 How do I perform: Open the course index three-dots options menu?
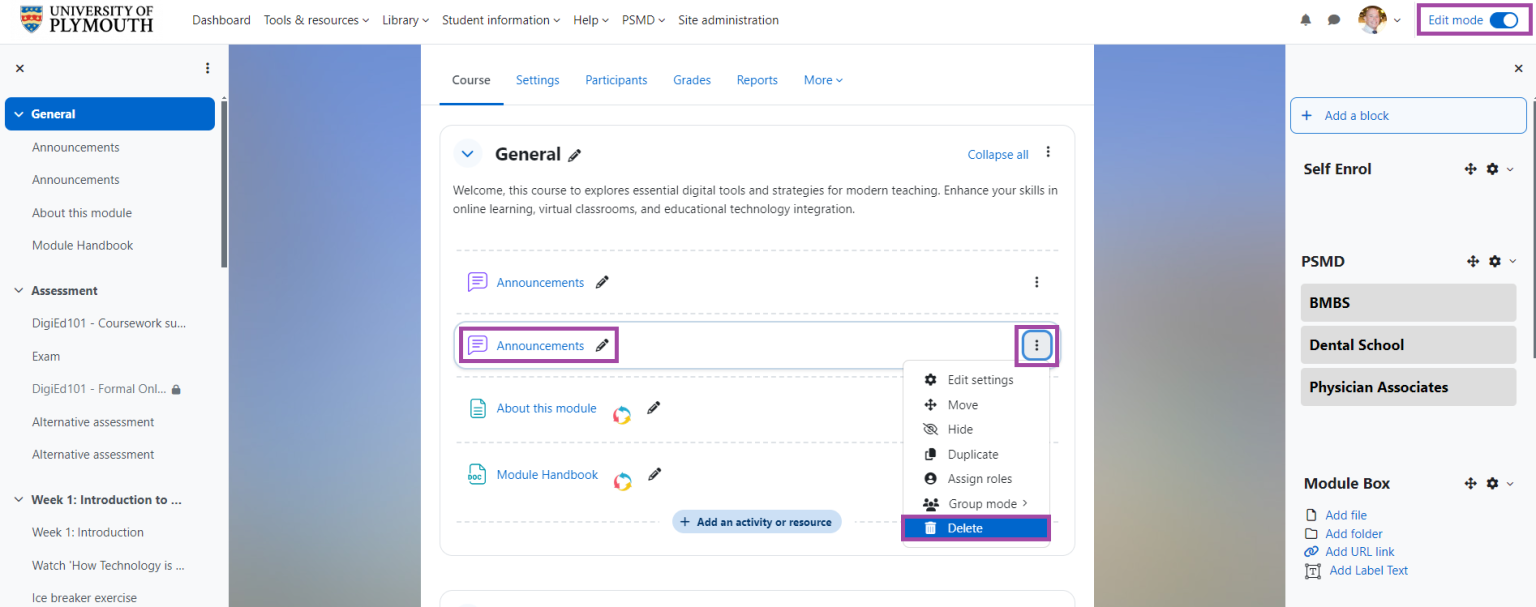pyautogui.click(x=207, y=69)
